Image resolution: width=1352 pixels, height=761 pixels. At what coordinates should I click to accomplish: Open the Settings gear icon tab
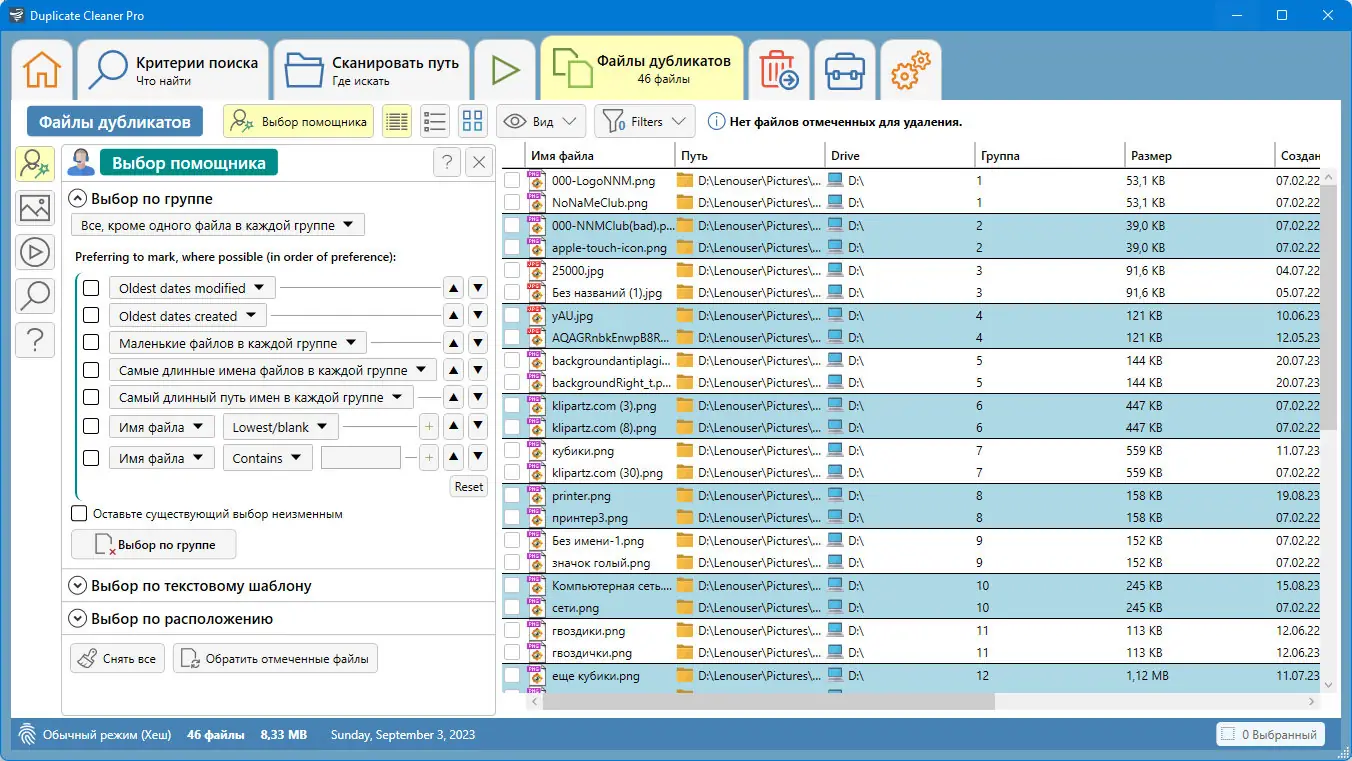tap(910, 71)
